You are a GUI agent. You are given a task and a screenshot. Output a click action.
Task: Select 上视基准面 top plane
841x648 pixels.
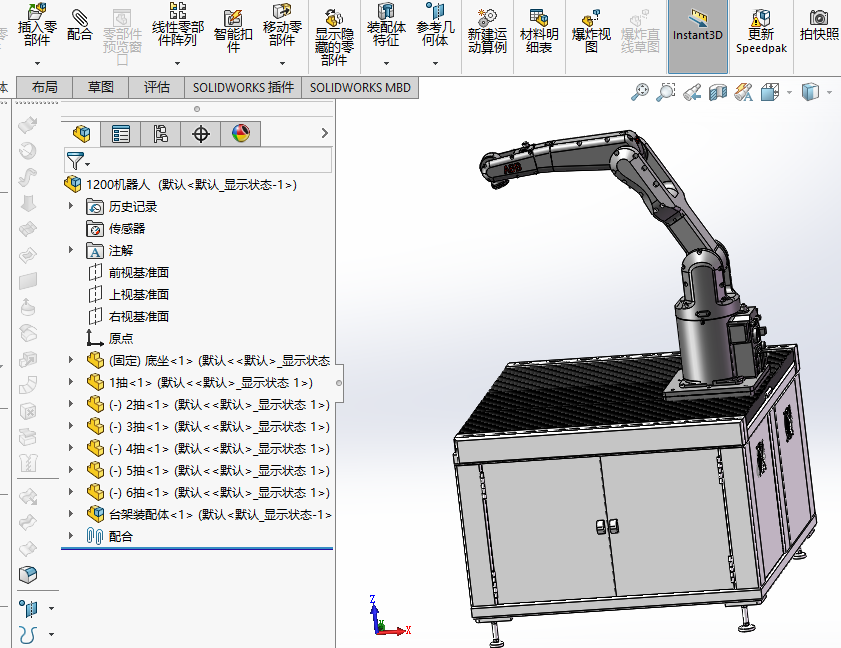pyautogui.click(x=128, y=294)
